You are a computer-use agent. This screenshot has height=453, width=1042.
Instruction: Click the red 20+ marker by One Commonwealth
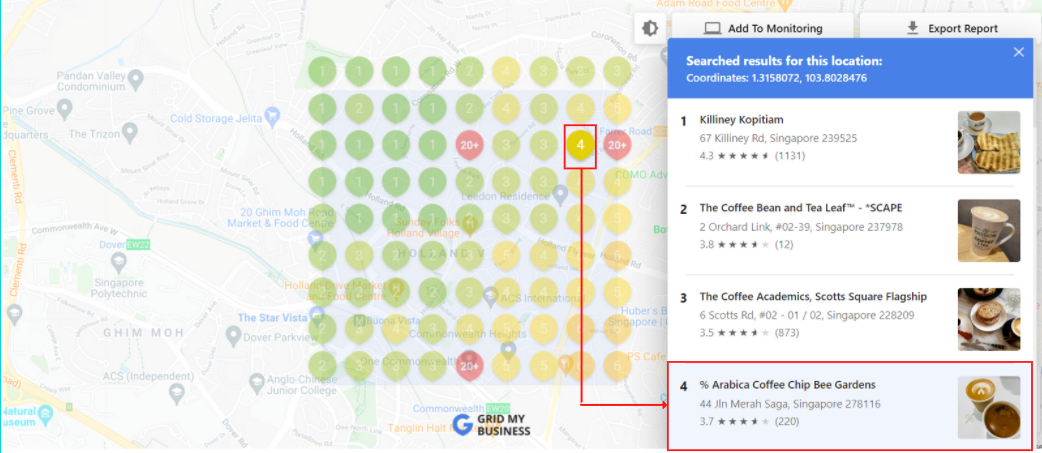(x=469, y=365)
